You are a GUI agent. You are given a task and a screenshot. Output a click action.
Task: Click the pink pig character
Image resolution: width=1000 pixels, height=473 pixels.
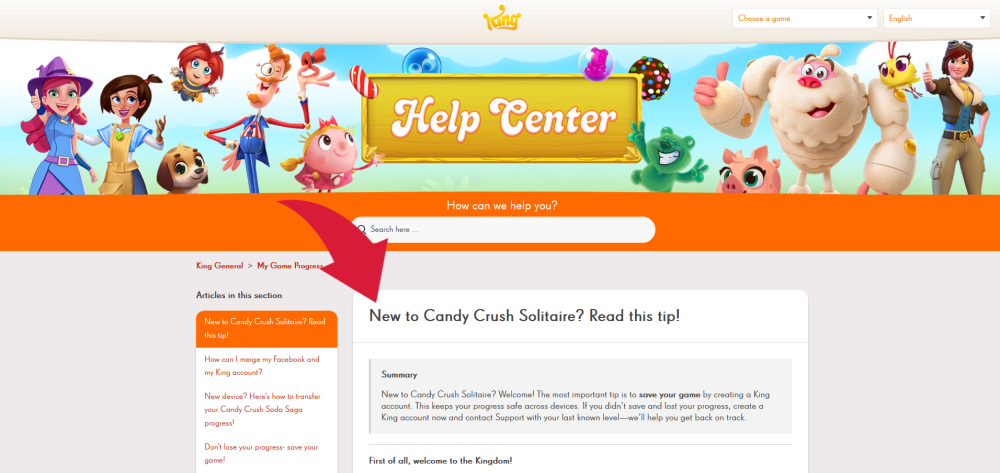748,170
